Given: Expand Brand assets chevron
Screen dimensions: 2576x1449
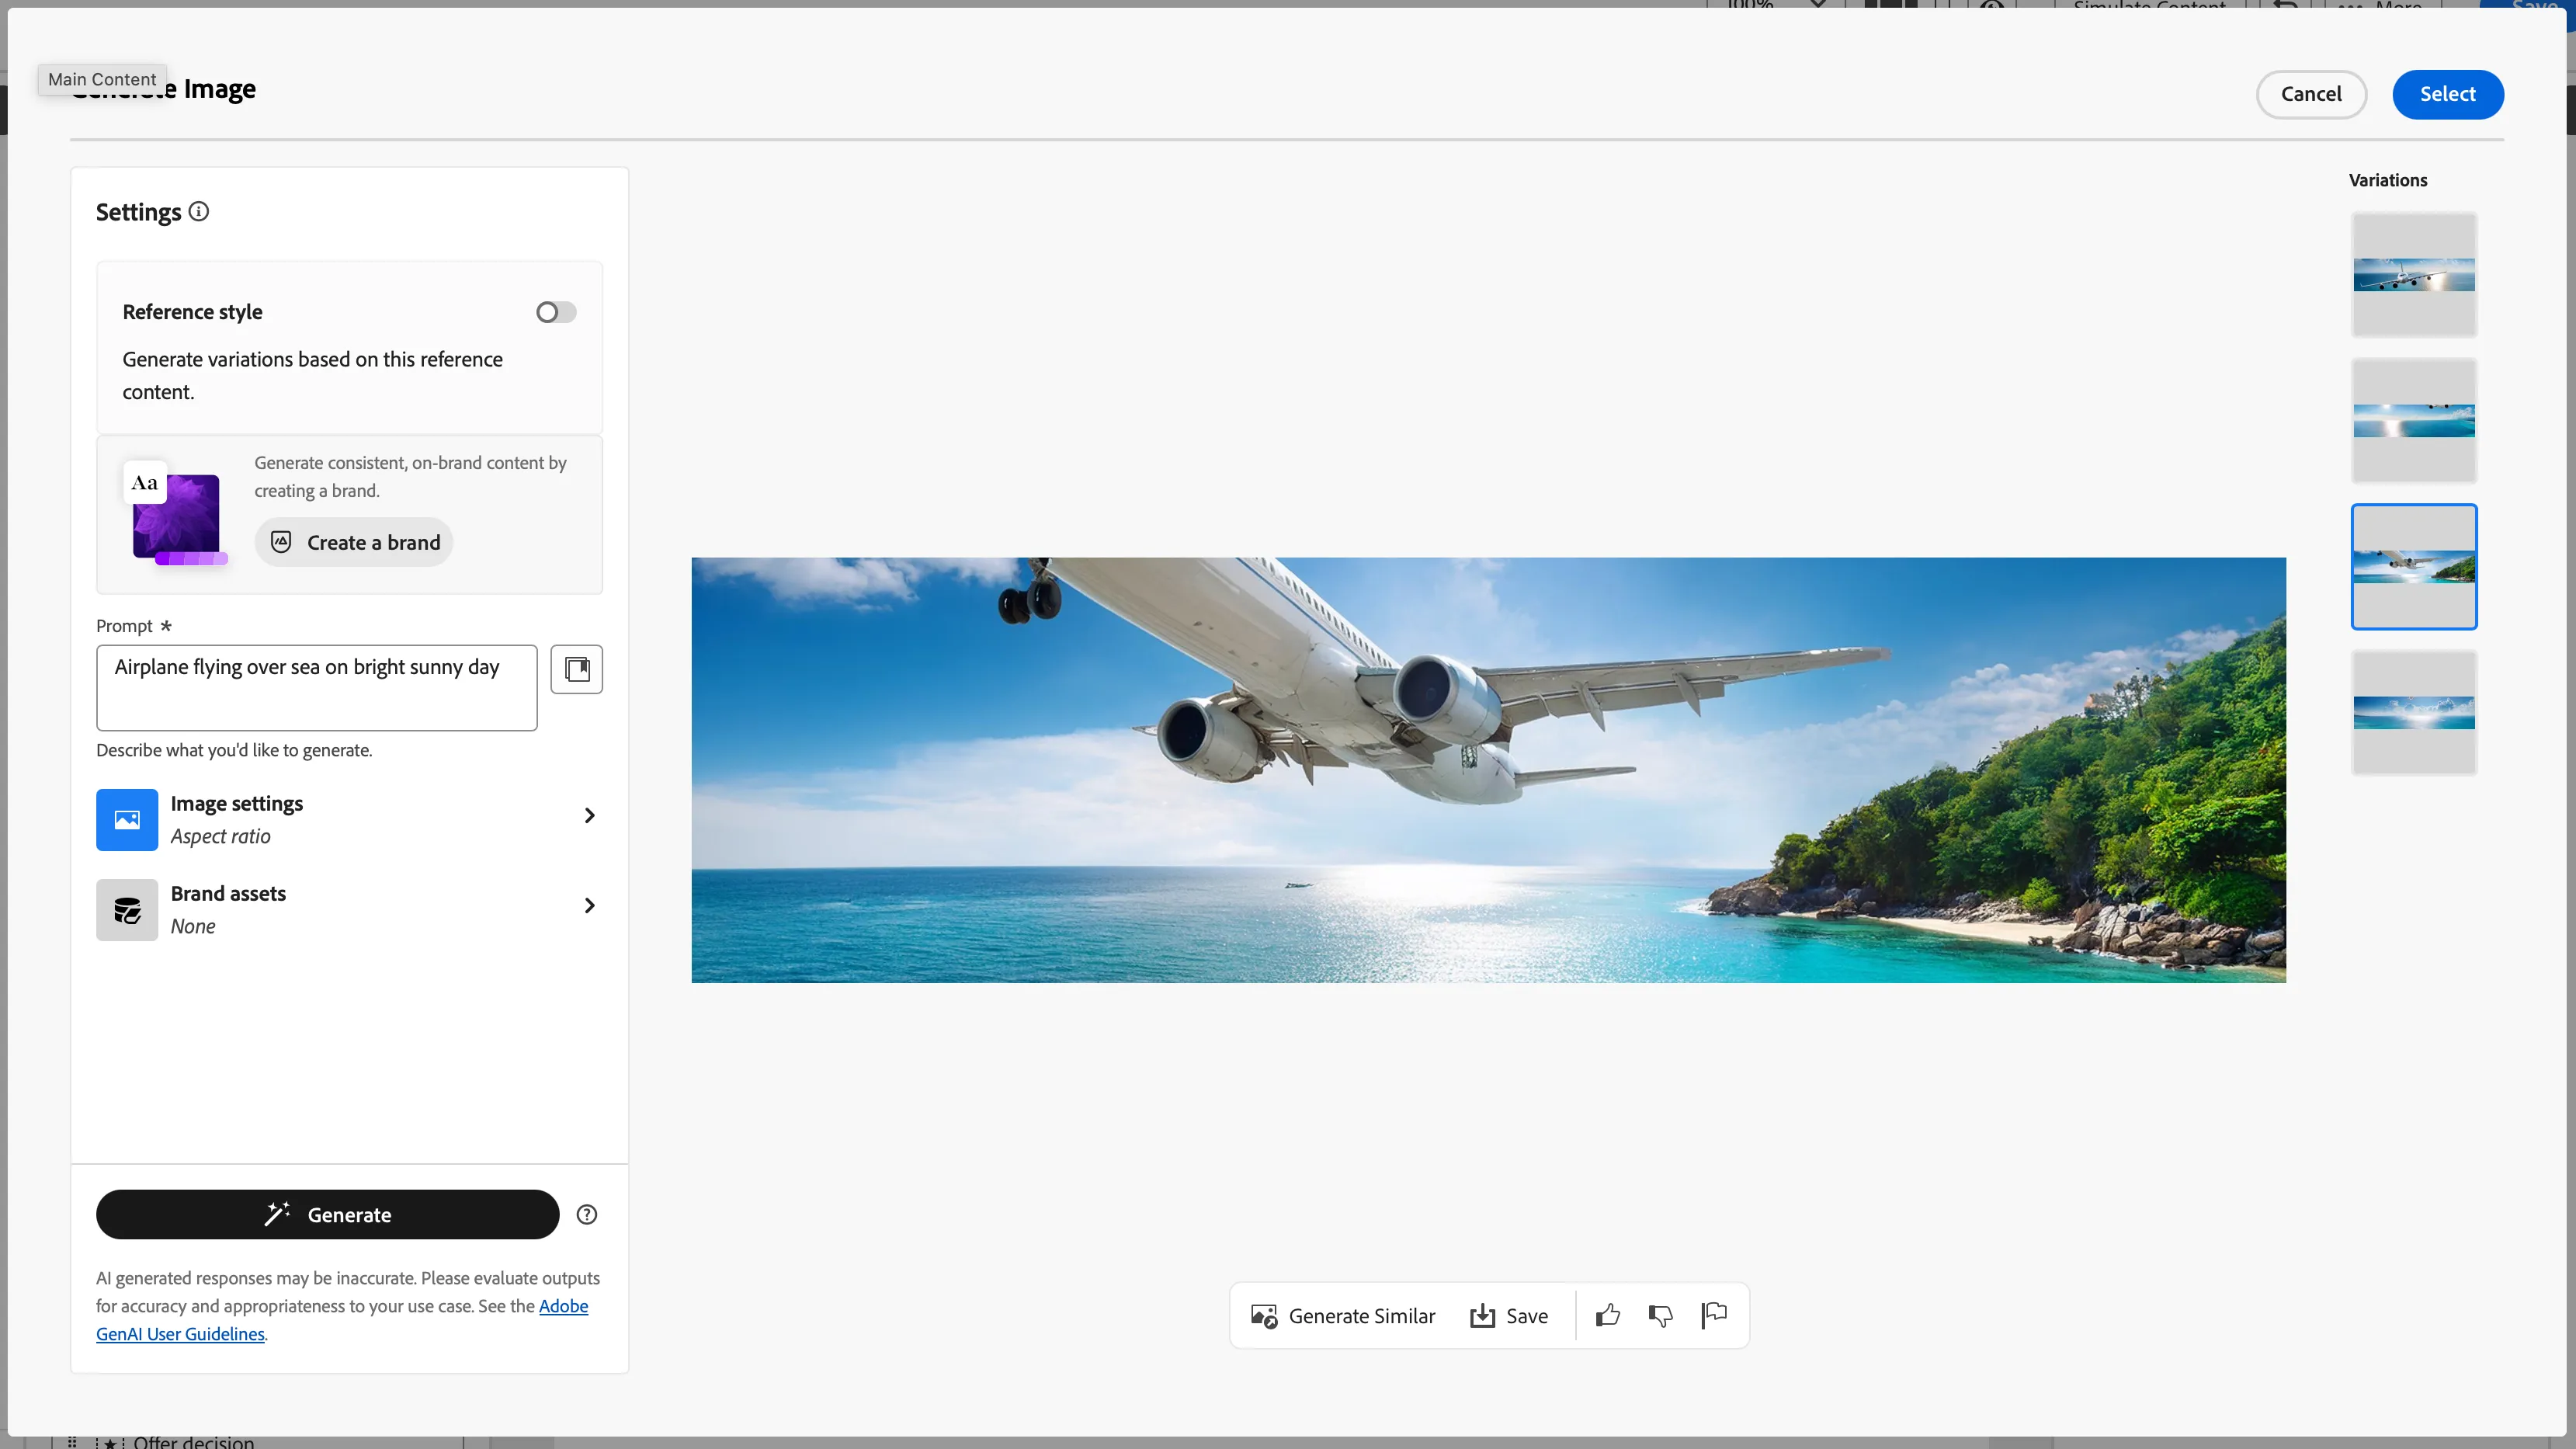Looking at the screenshot, I should pos(589,906).
